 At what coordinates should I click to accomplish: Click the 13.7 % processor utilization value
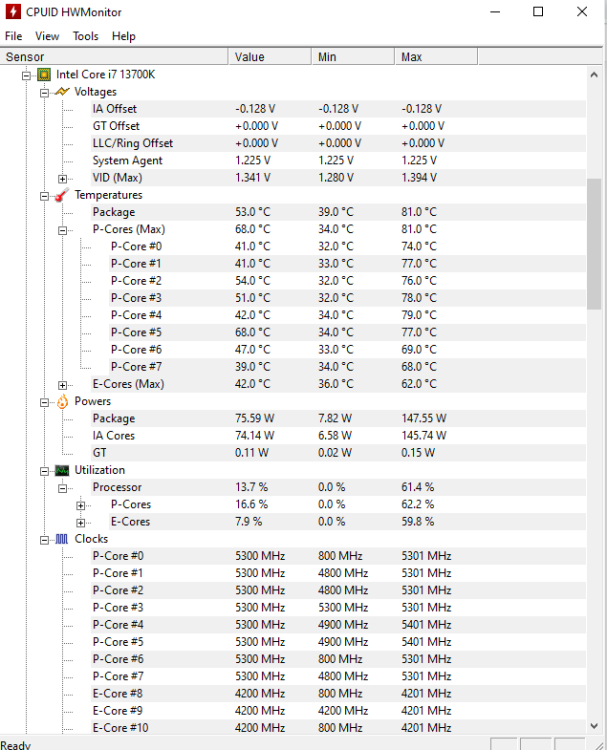(x=252, y=488)
